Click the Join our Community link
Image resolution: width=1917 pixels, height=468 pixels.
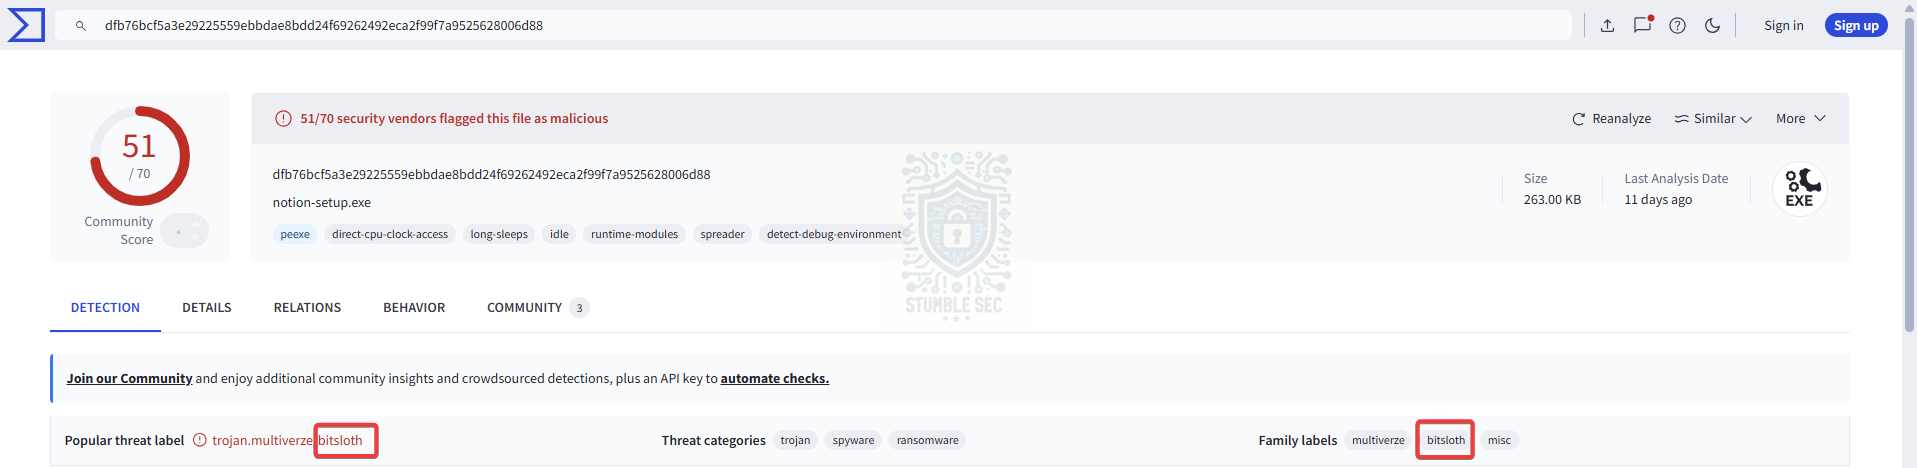129,379
